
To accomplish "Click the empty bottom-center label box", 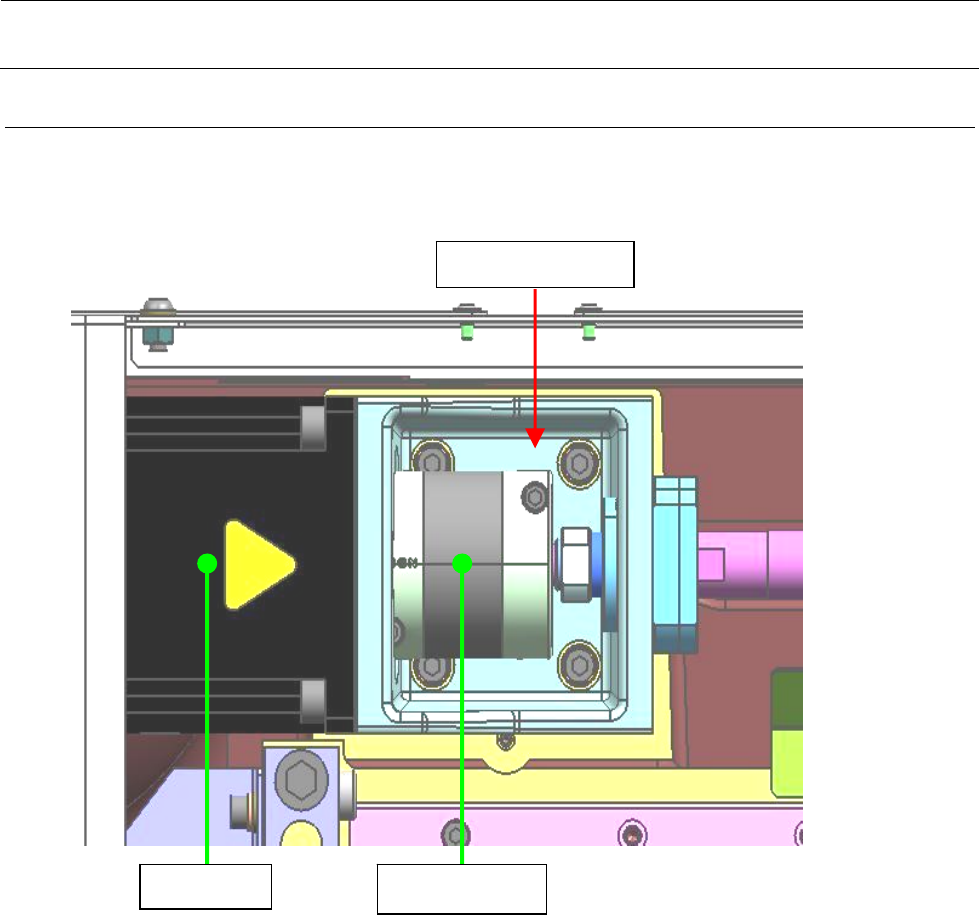I will click(x=462, y=889).
